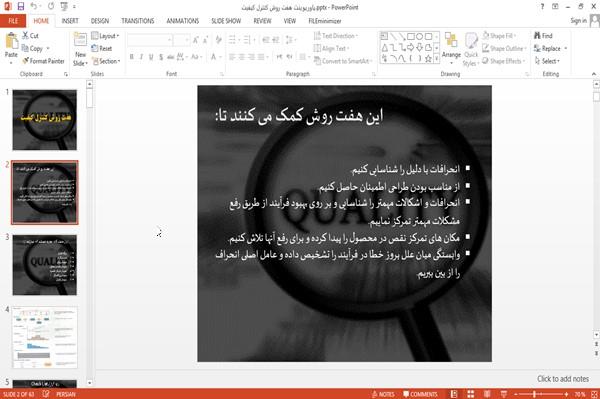Click the Undo arrow icon
The width and height of the screenshot is (600, 399).
point(34,7)
